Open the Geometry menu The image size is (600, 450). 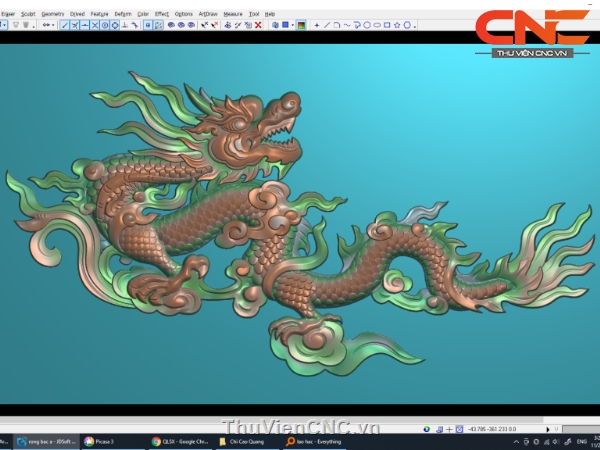click(53, 14)
